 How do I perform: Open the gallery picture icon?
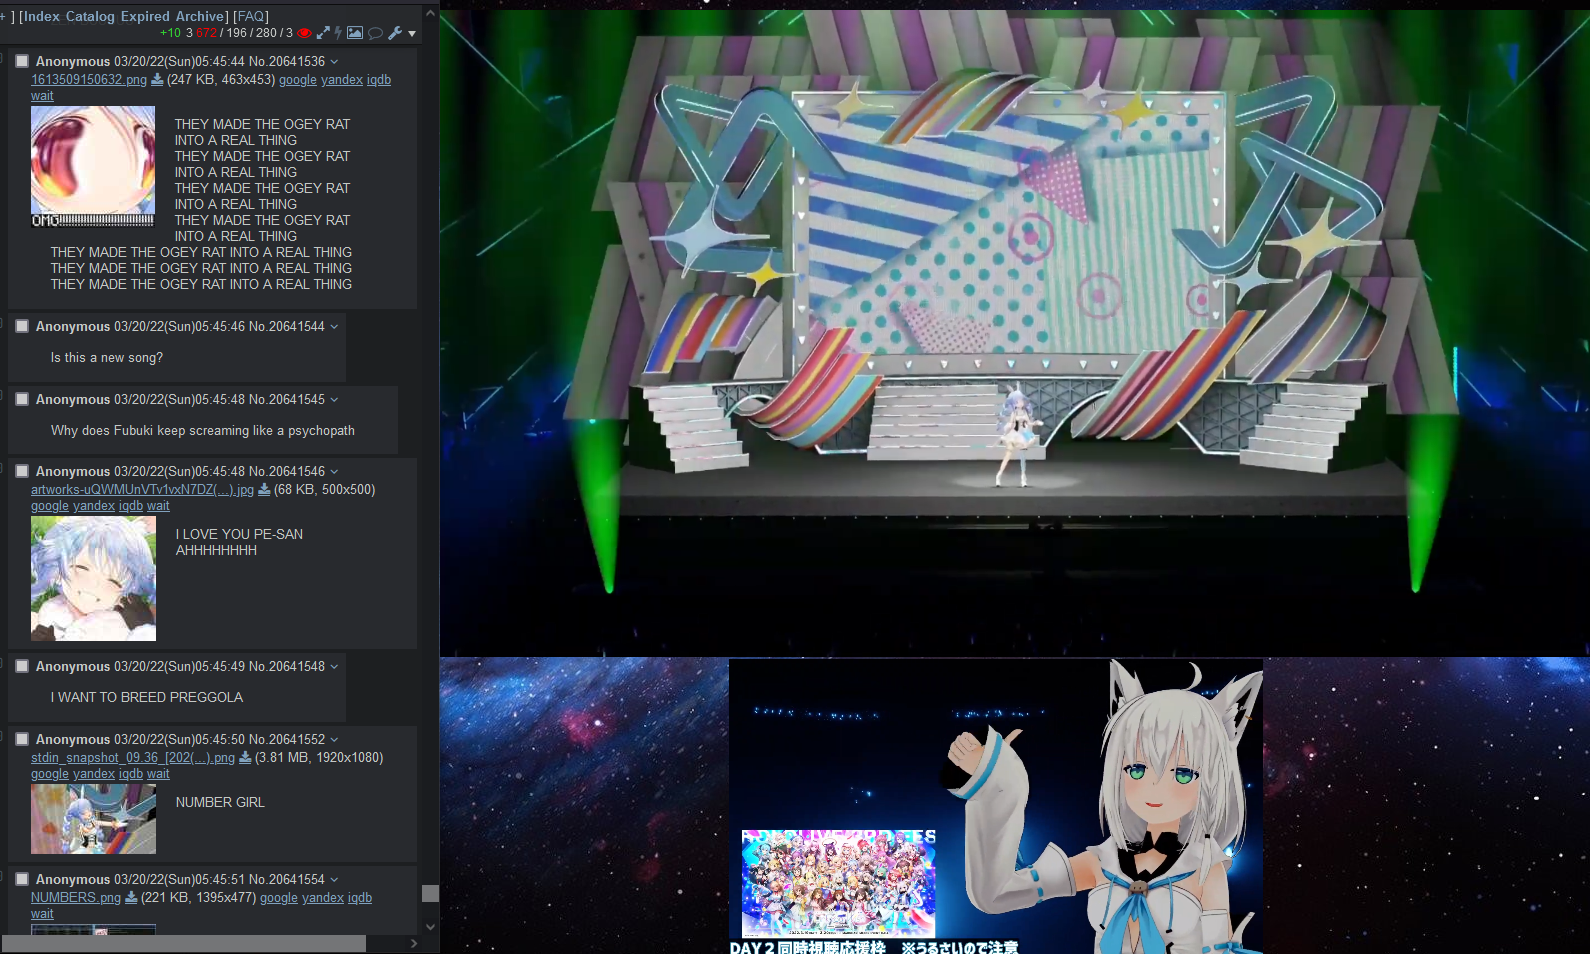click(x=355, y=33)
